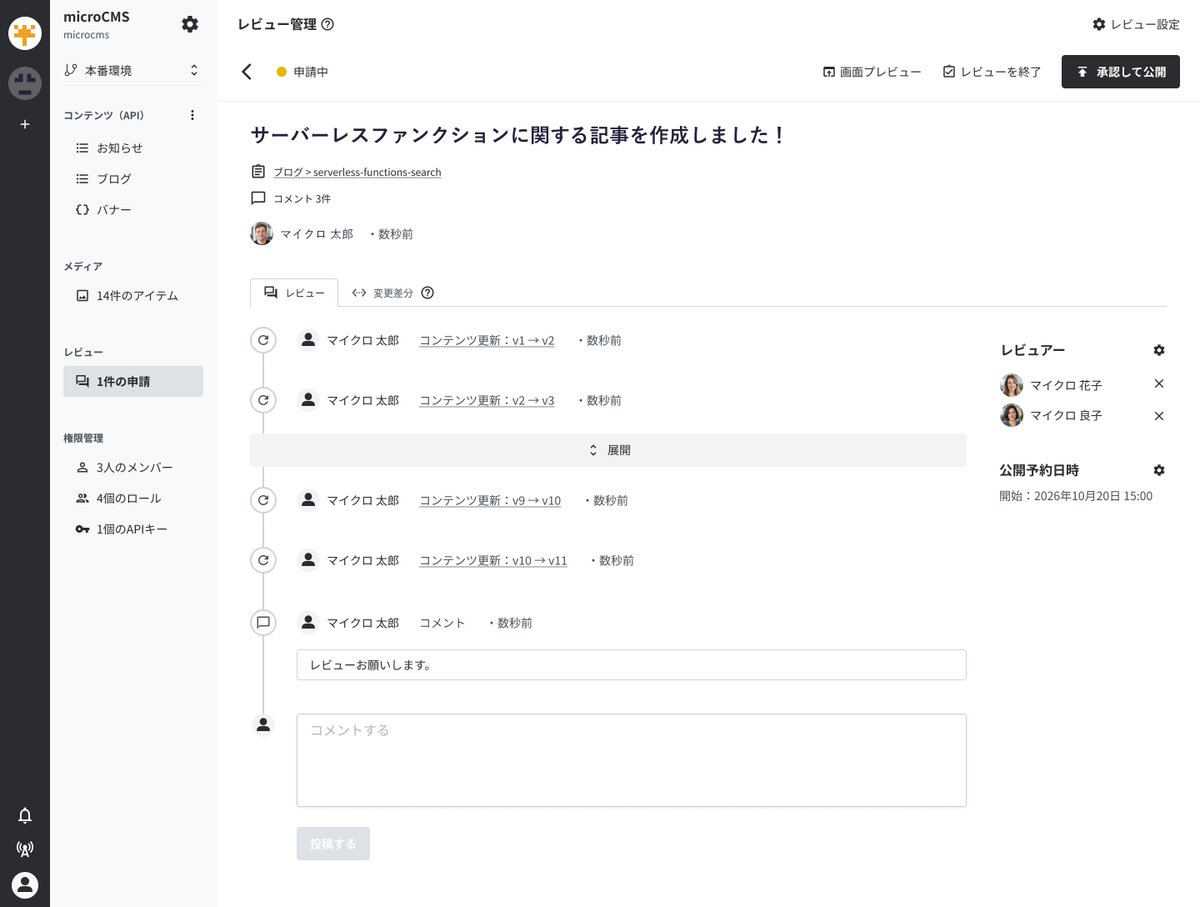
Task: Add a new service with plus icon
Action: 25,125
